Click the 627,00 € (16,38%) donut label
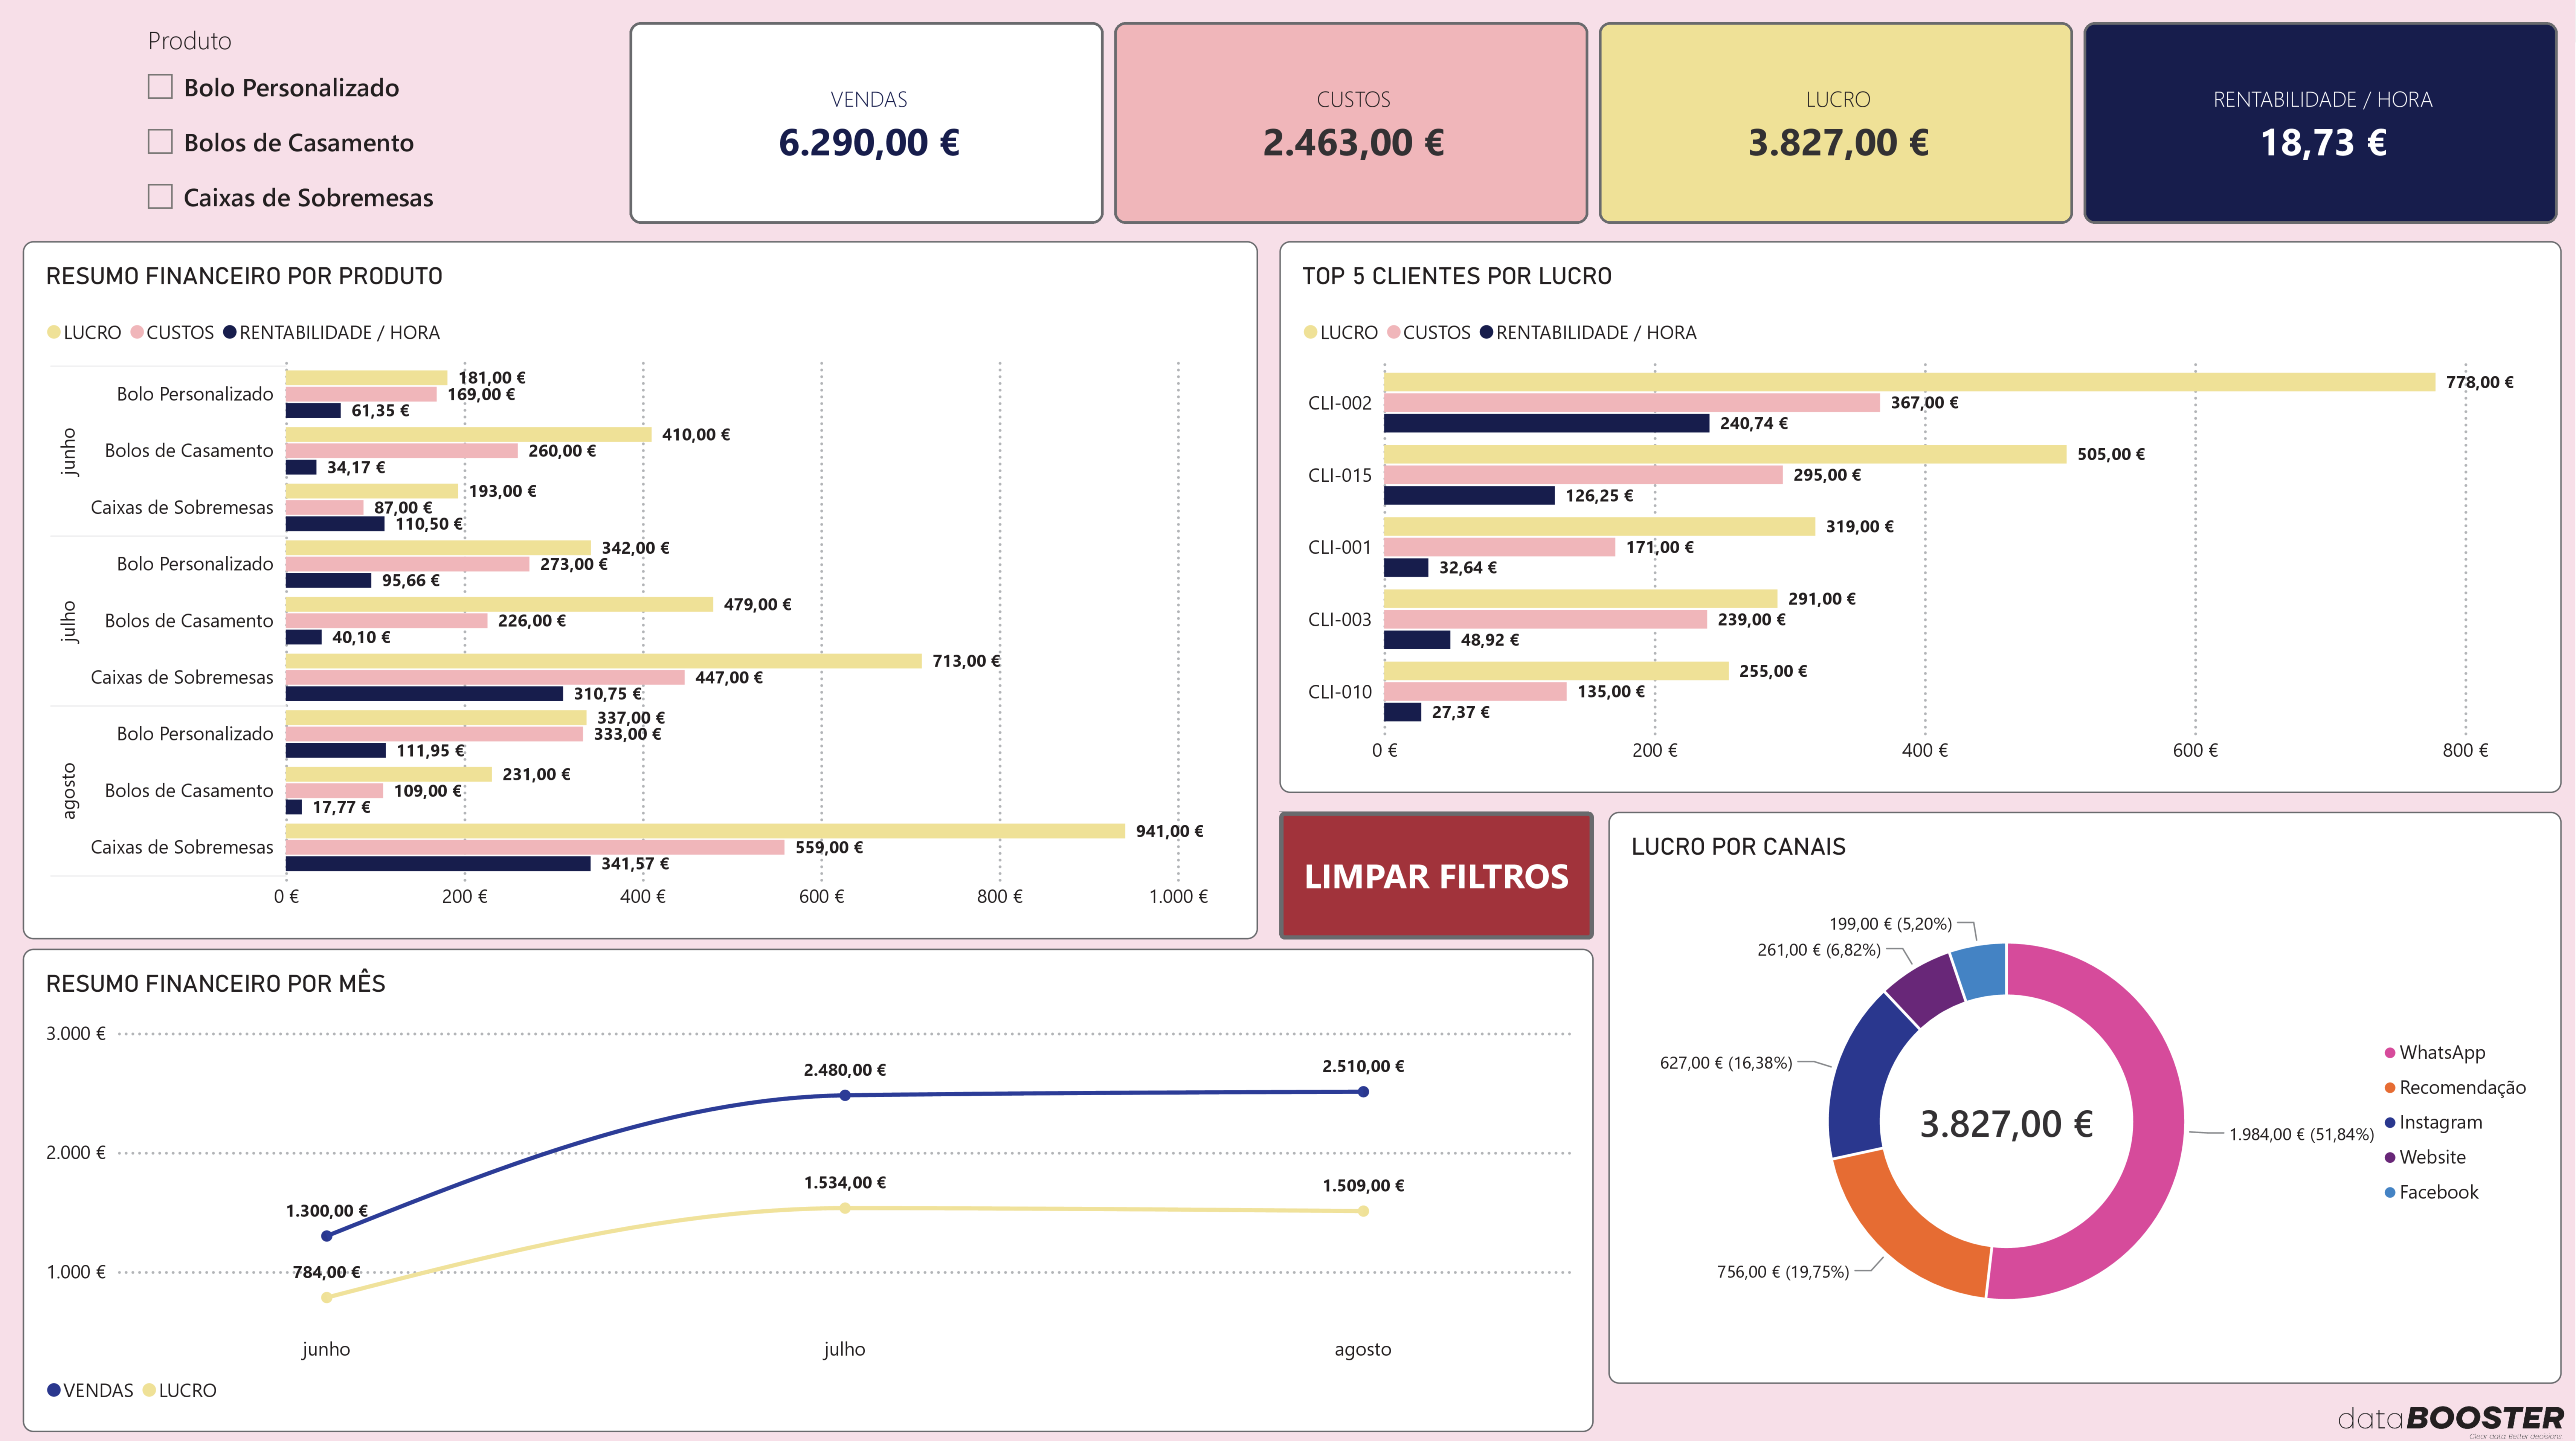Viewport: 2576px width, 1441px height. [1726, 1063]
